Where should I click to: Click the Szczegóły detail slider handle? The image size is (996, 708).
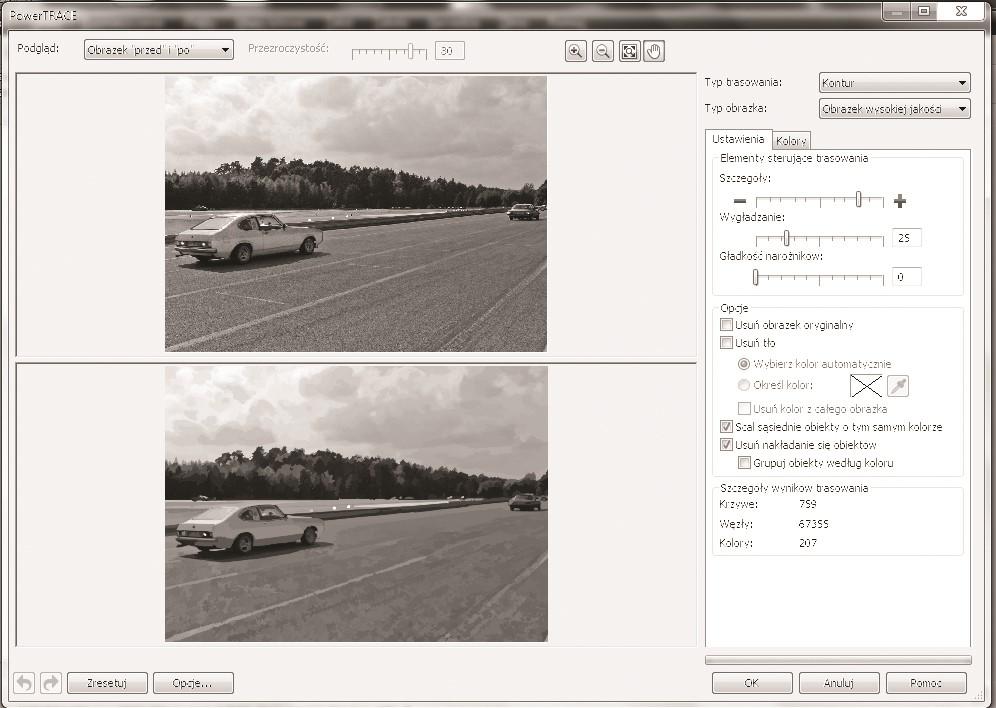click(859, 199)
